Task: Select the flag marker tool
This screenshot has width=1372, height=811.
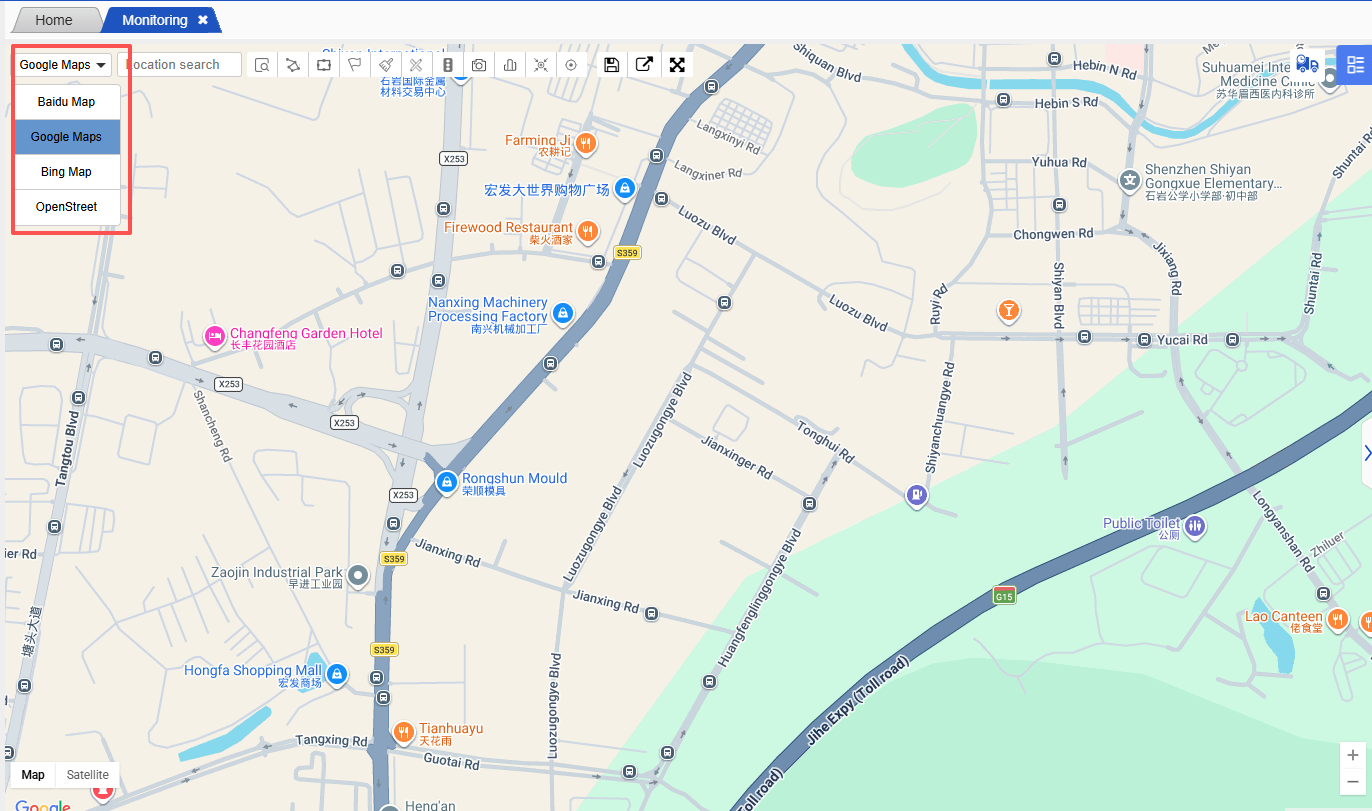Action: (x=354, y=65)
